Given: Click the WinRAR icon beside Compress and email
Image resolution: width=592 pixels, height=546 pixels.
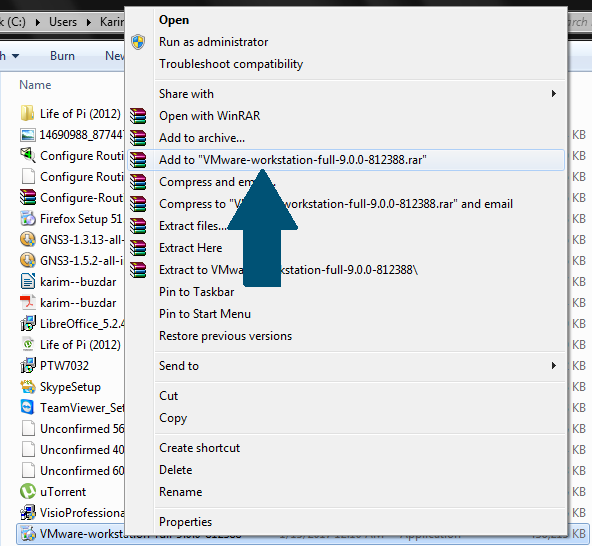Looking at the screenshot, I should click(138, 182).
